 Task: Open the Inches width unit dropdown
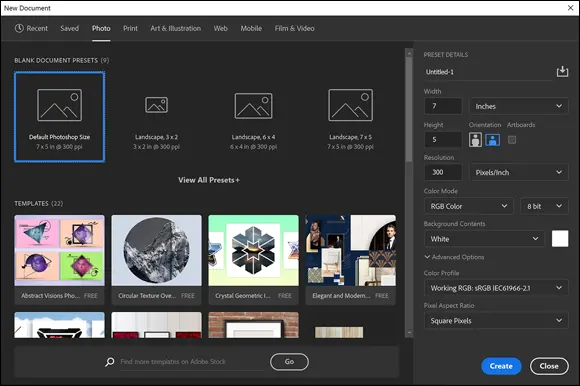tap(519, 106)
